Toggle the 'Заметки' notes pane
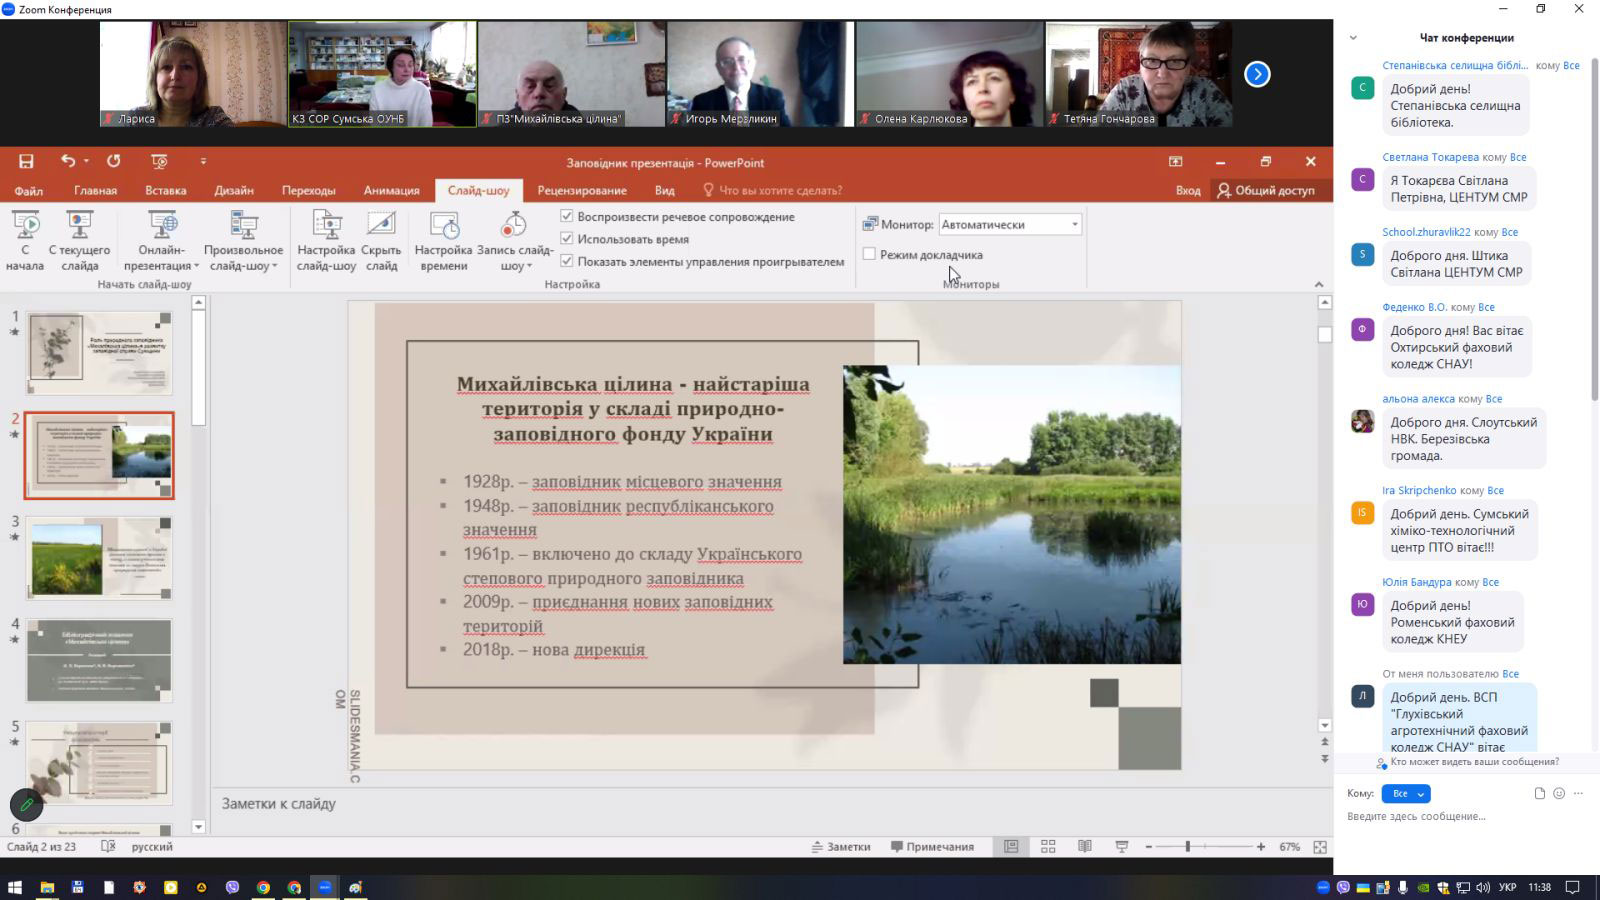Viewport: 1600px width, 900px height. [841, 847]
